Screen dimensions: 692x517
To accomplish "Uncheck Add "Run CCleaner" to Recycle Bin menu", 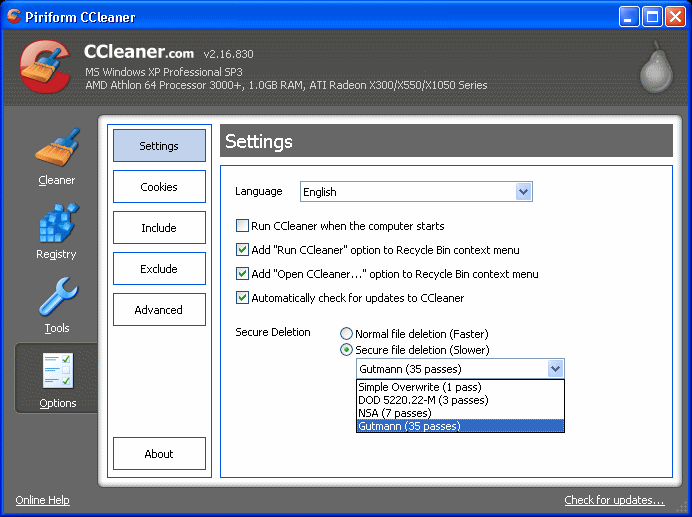I will pyautogui.click(x=242, y=250).
